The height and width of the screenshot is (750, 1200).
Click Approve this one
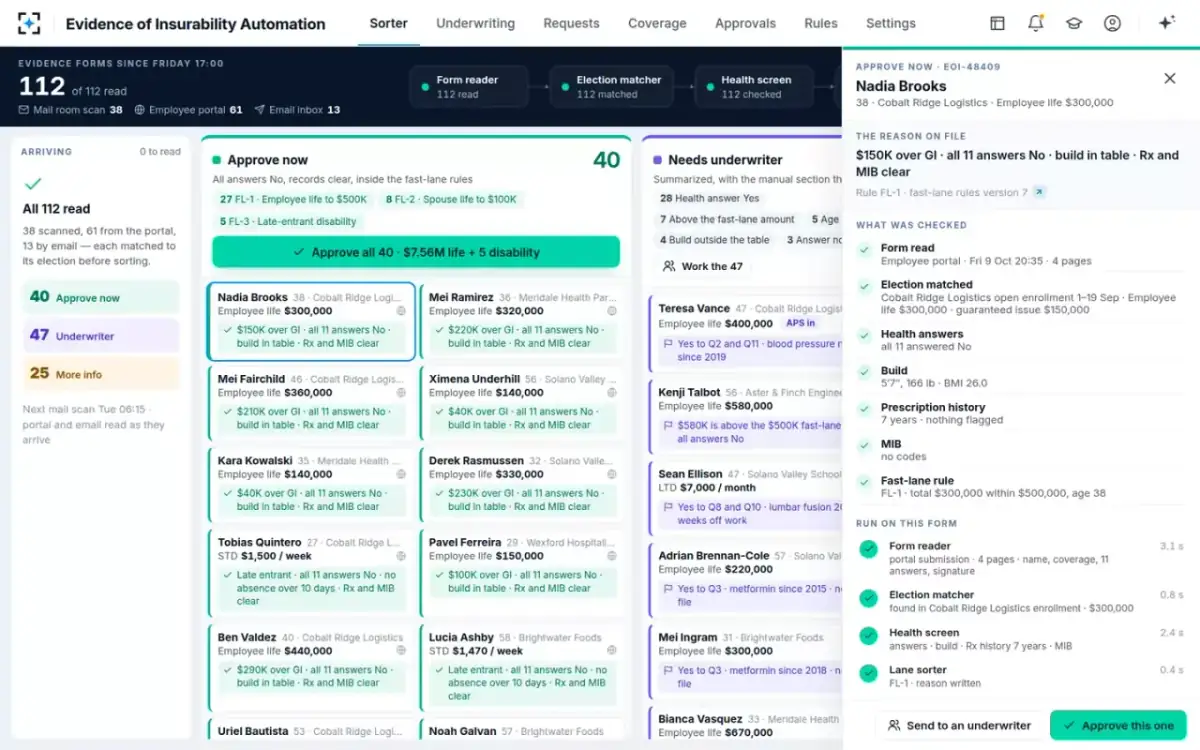pyautogui.click(x=1117, y=725)
